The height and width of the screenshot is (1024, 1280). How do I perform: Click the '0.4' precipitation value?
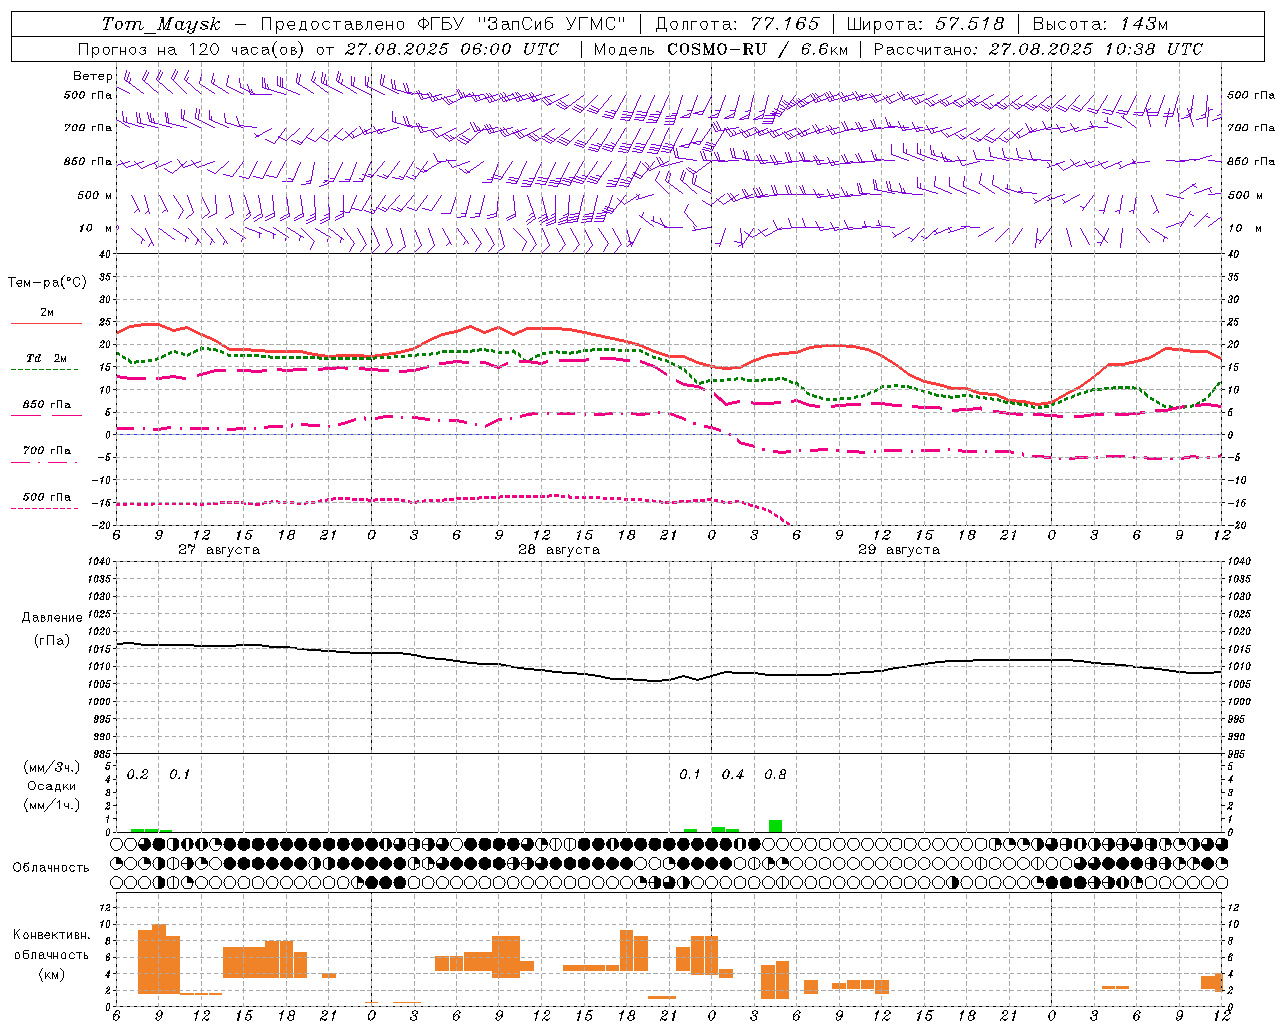coord(733,775)
